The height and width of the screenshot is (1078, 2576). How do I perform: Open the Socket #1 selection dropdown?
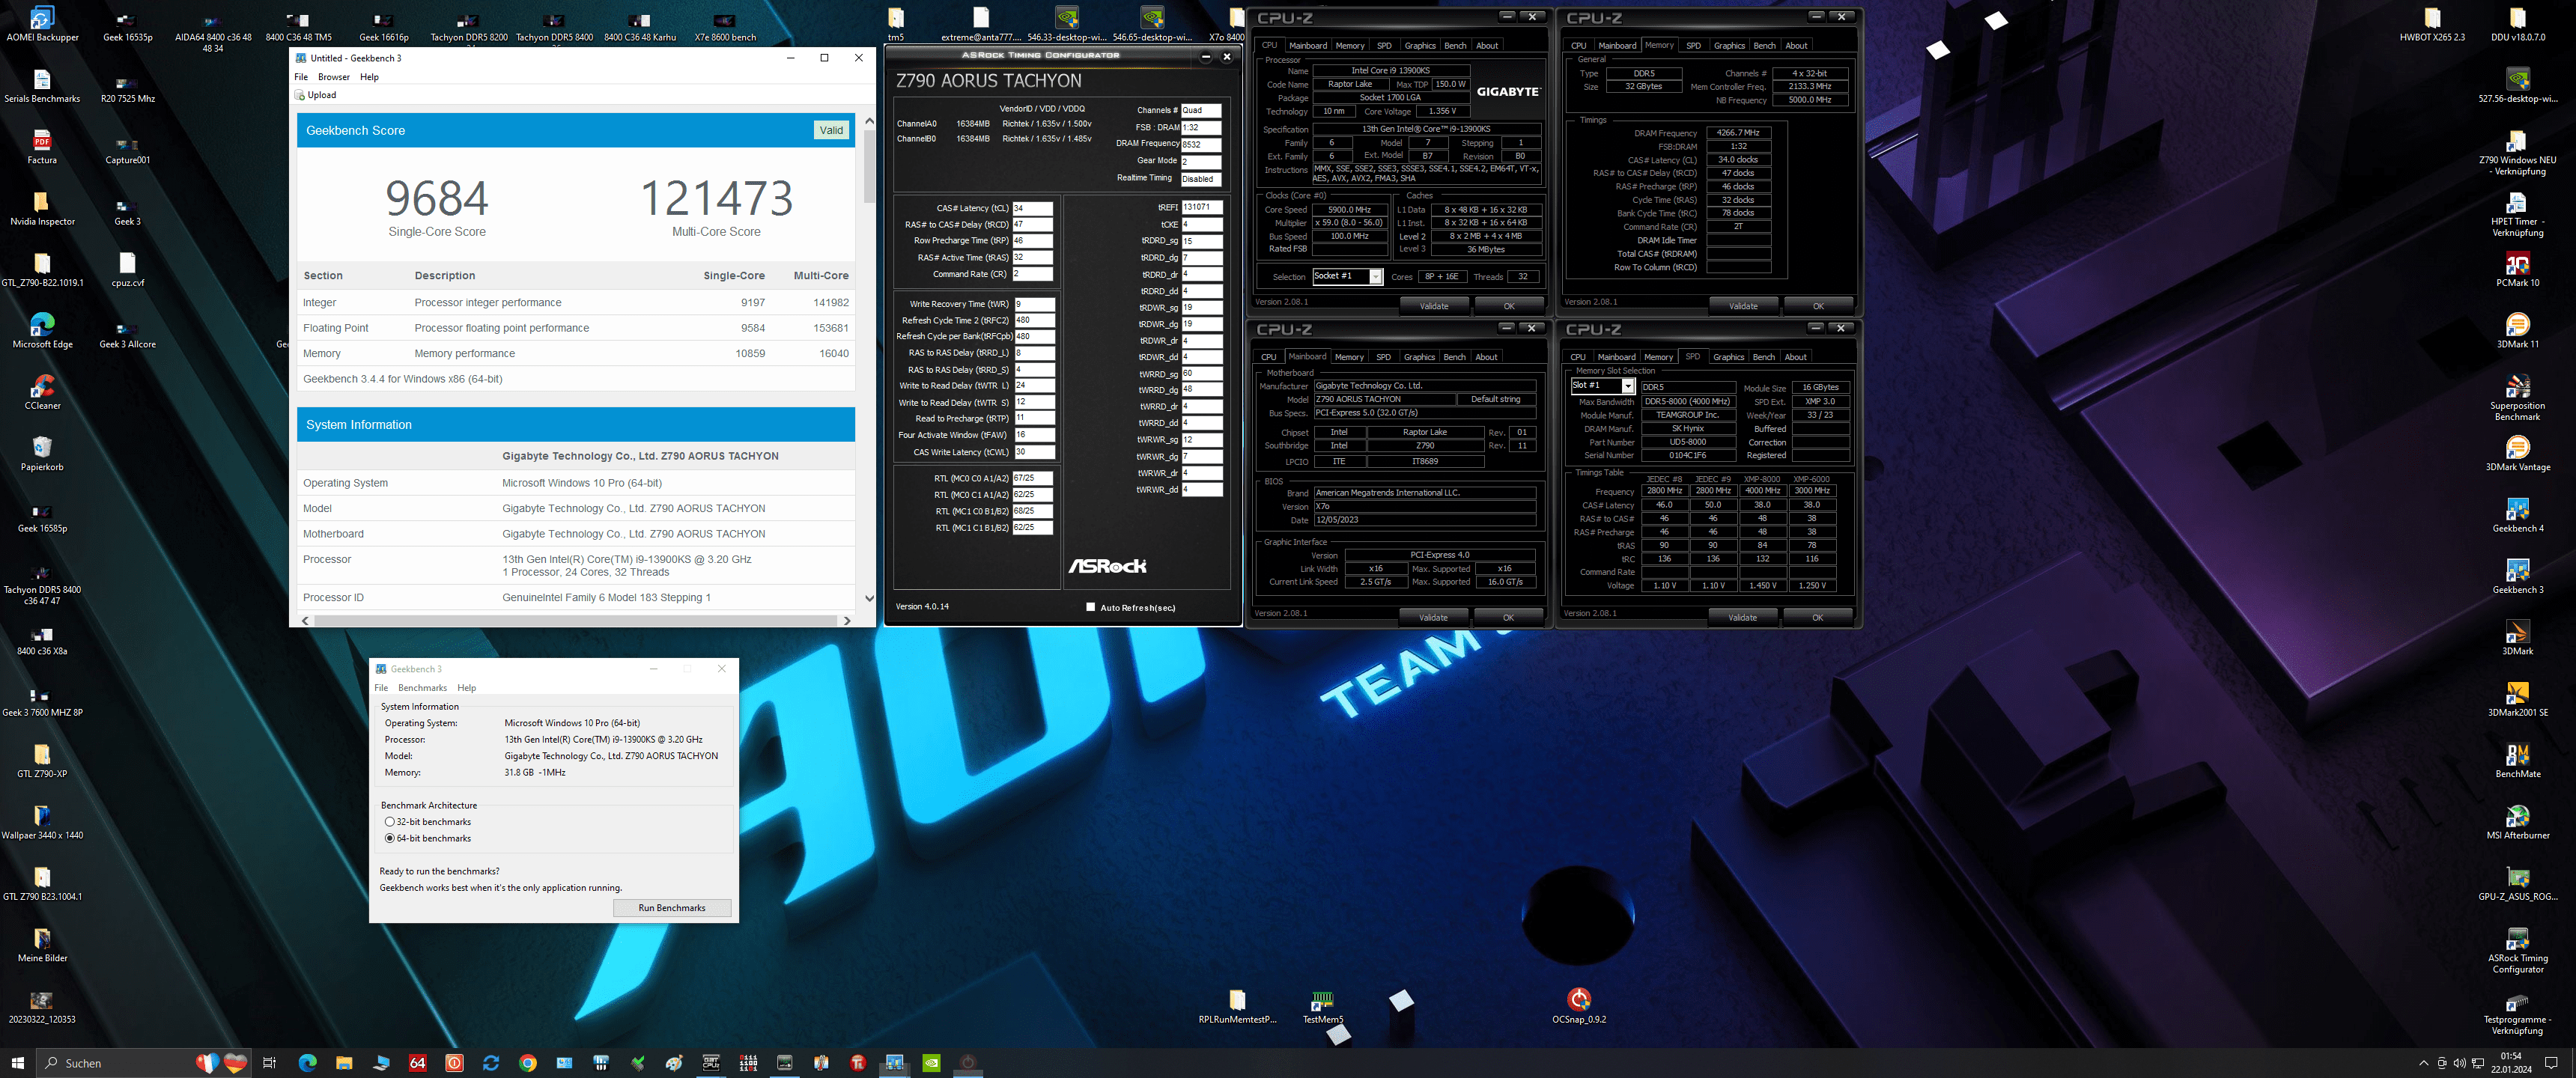(x=1347, y=277)
